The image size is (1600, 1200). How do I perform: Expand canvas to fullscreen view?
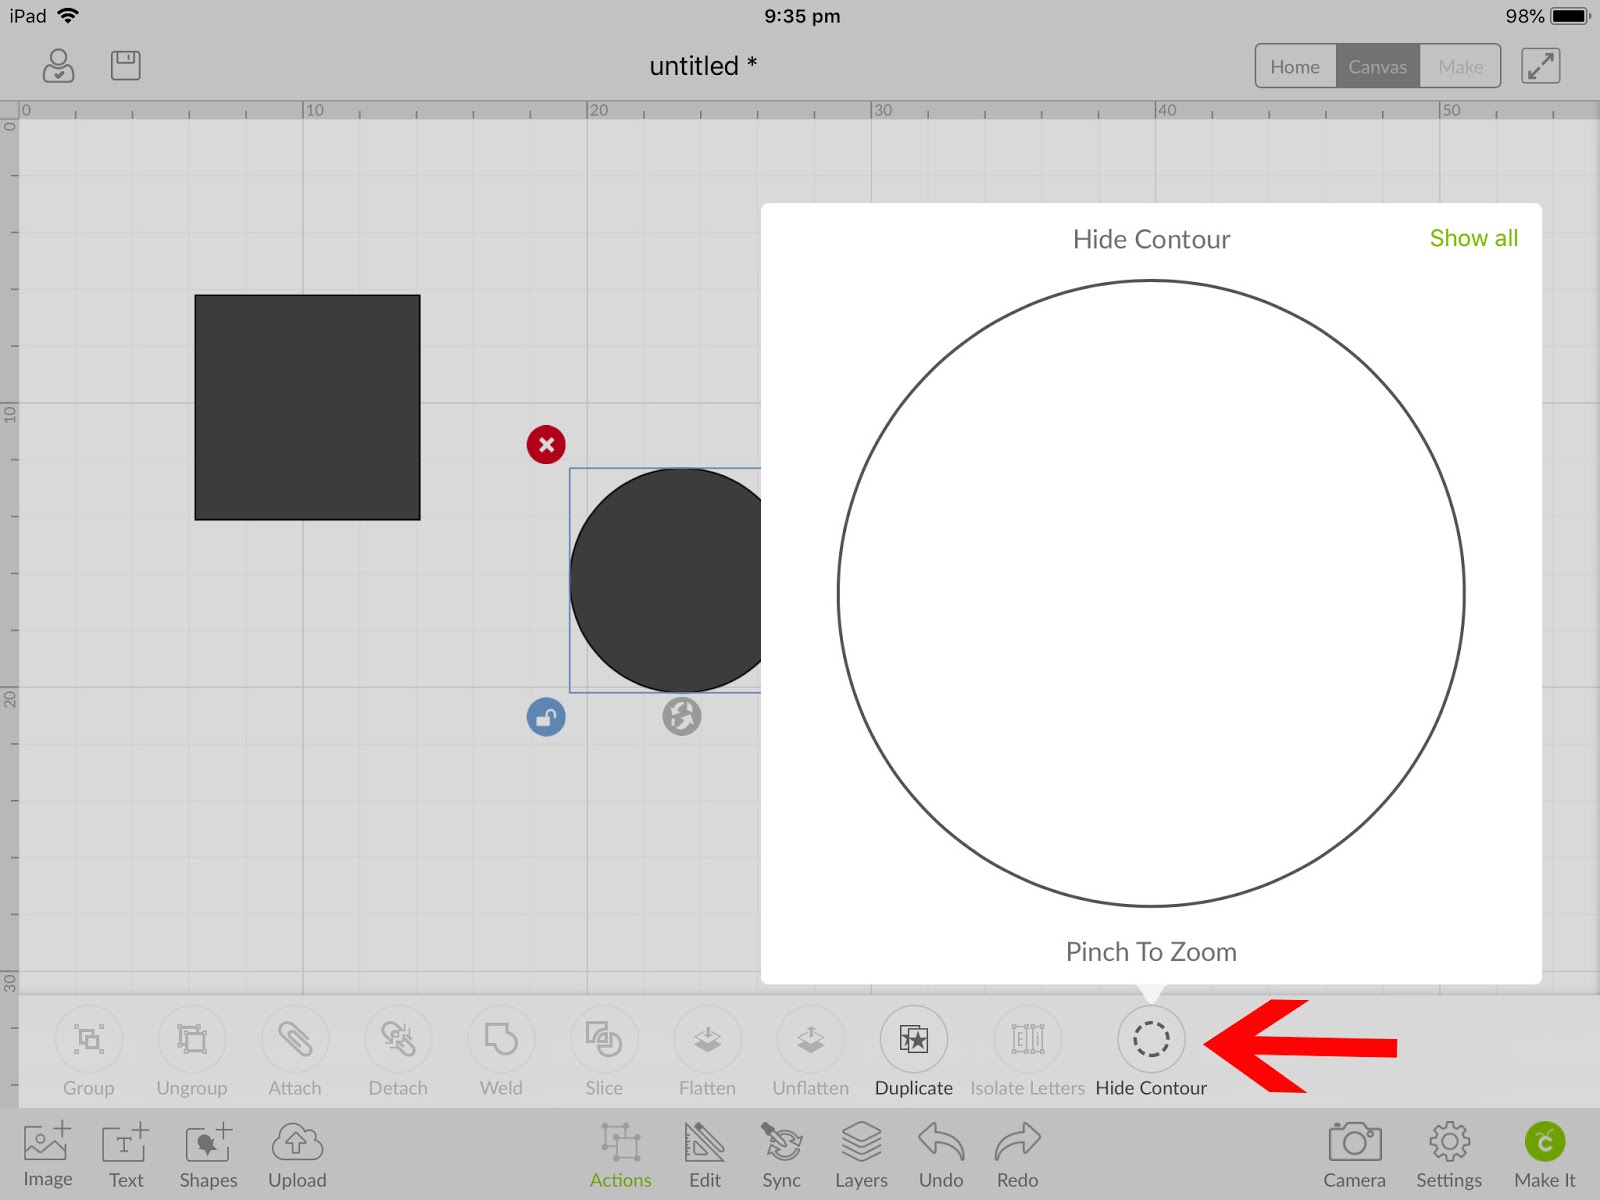(x=1540, y=65)
